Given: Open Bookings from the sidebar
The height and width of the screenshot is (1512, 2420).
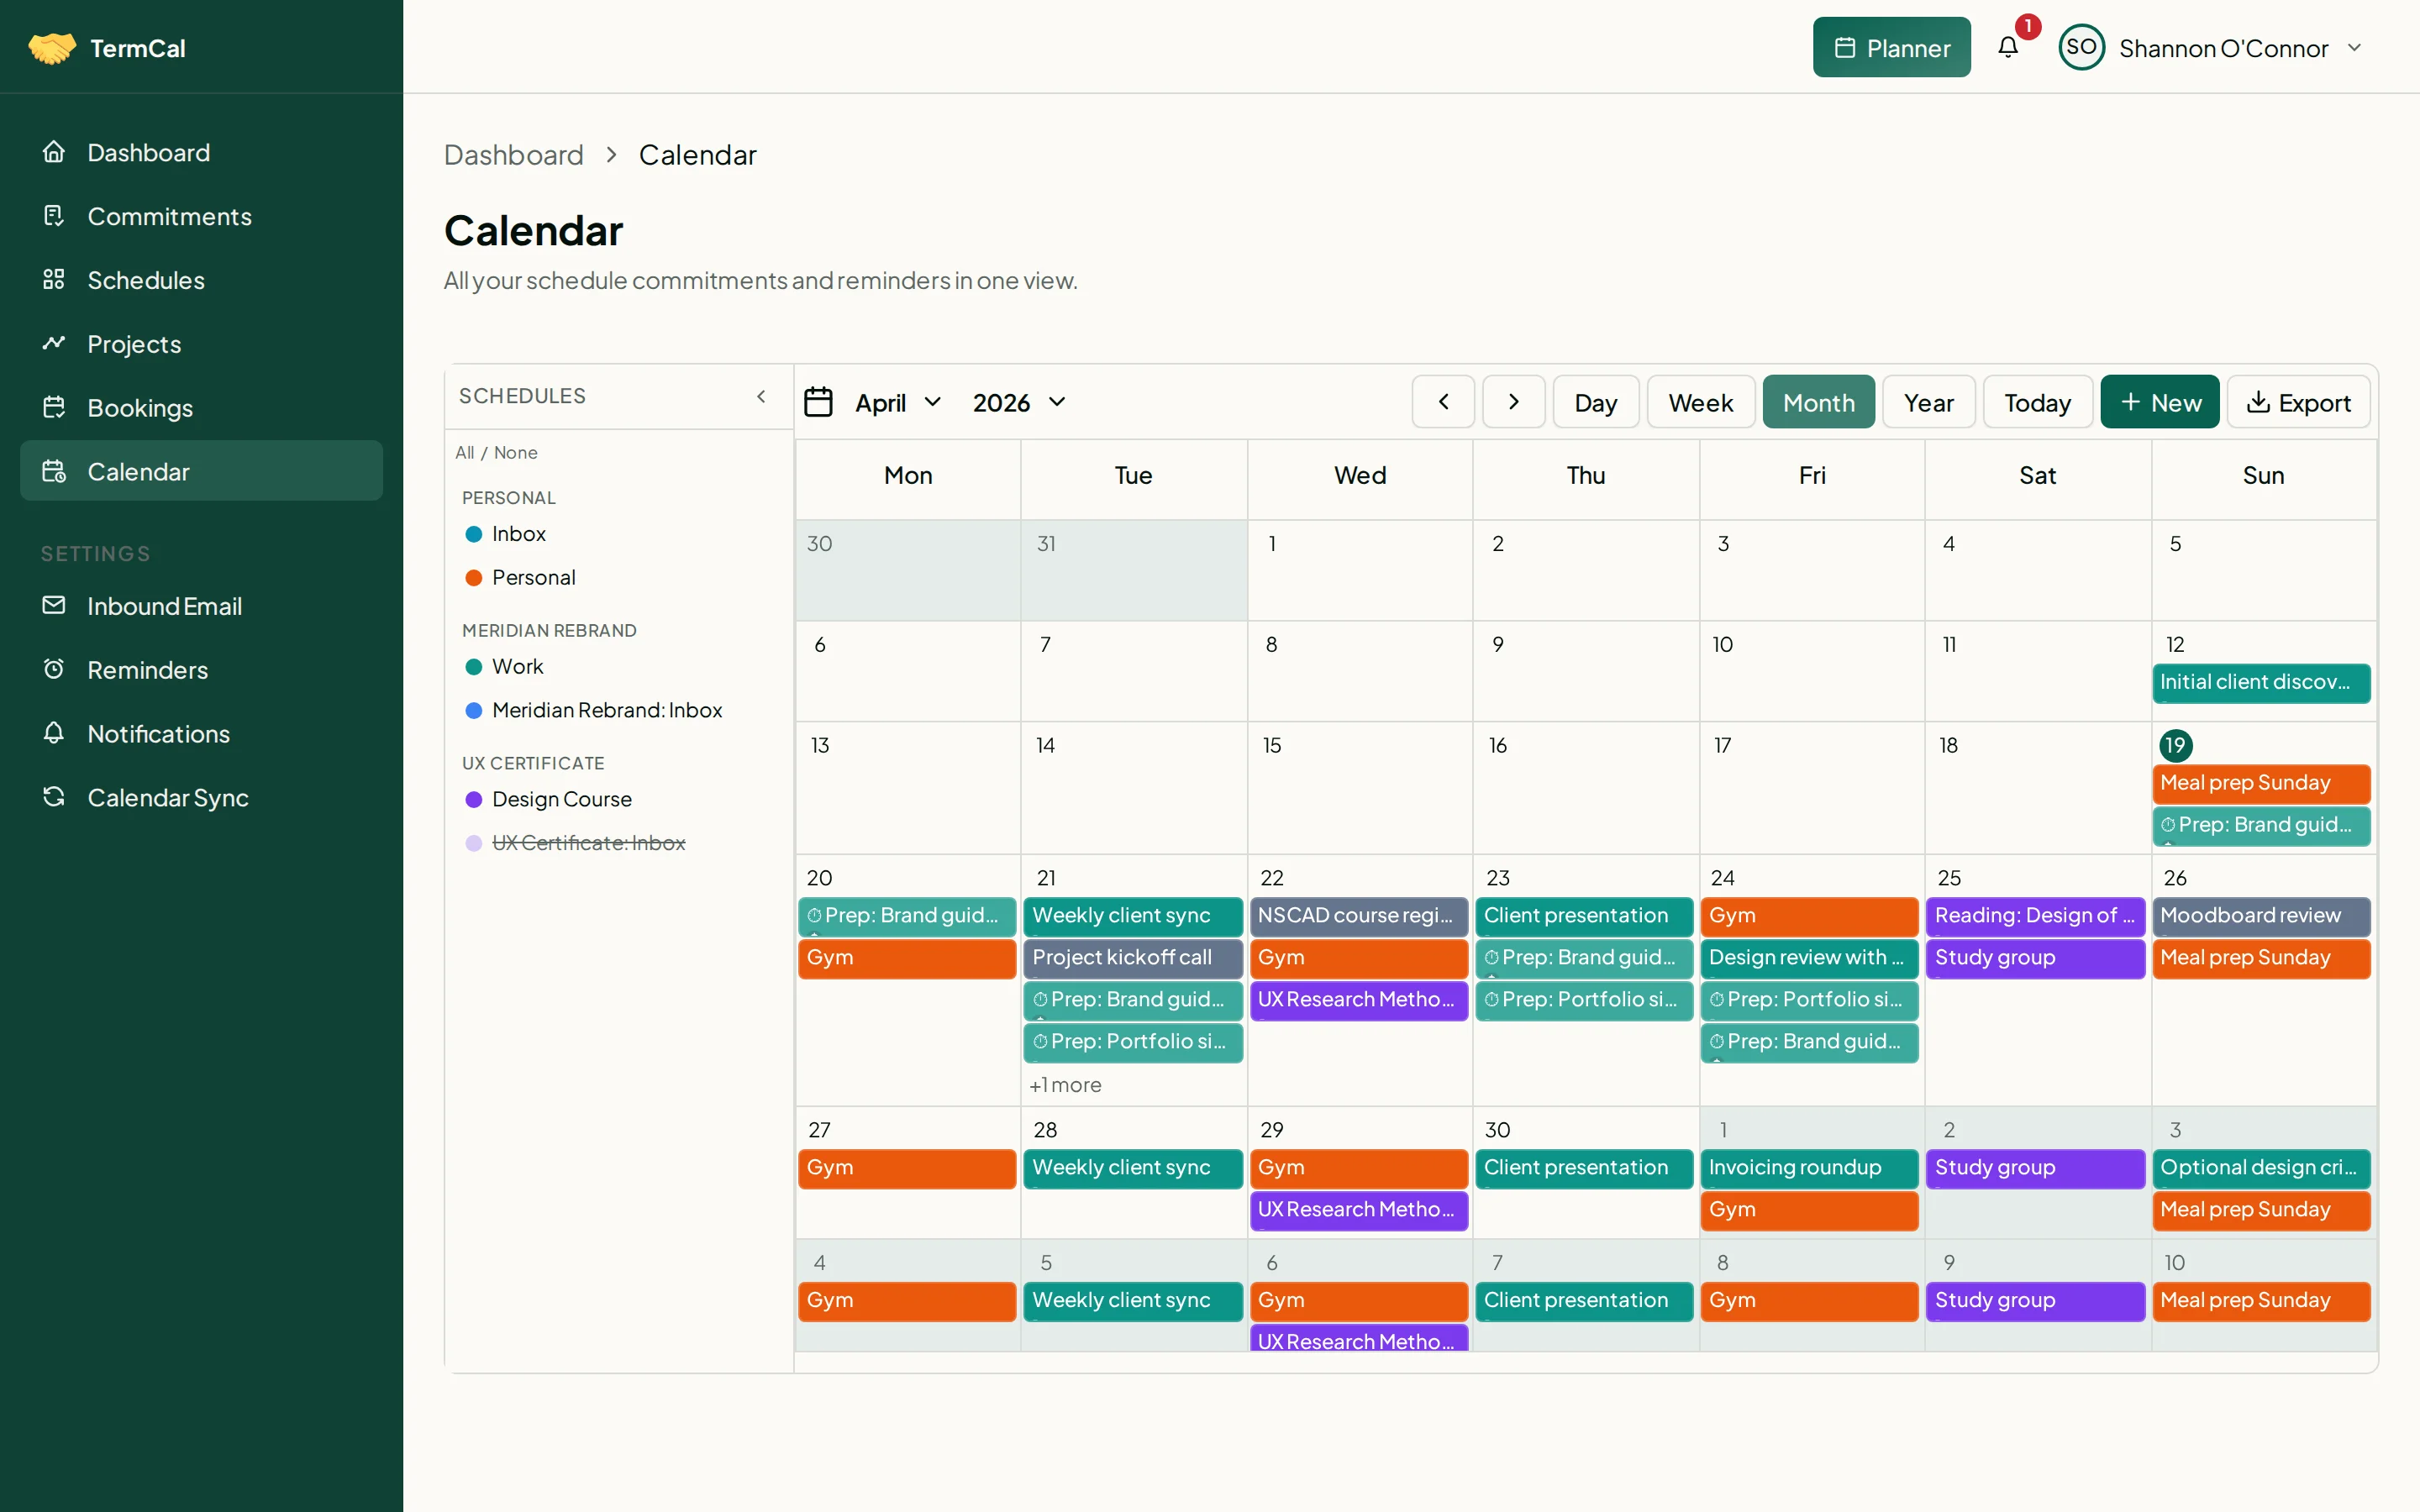Looking at the screenshot, I should pyautogui.click(x=140, y=407).
